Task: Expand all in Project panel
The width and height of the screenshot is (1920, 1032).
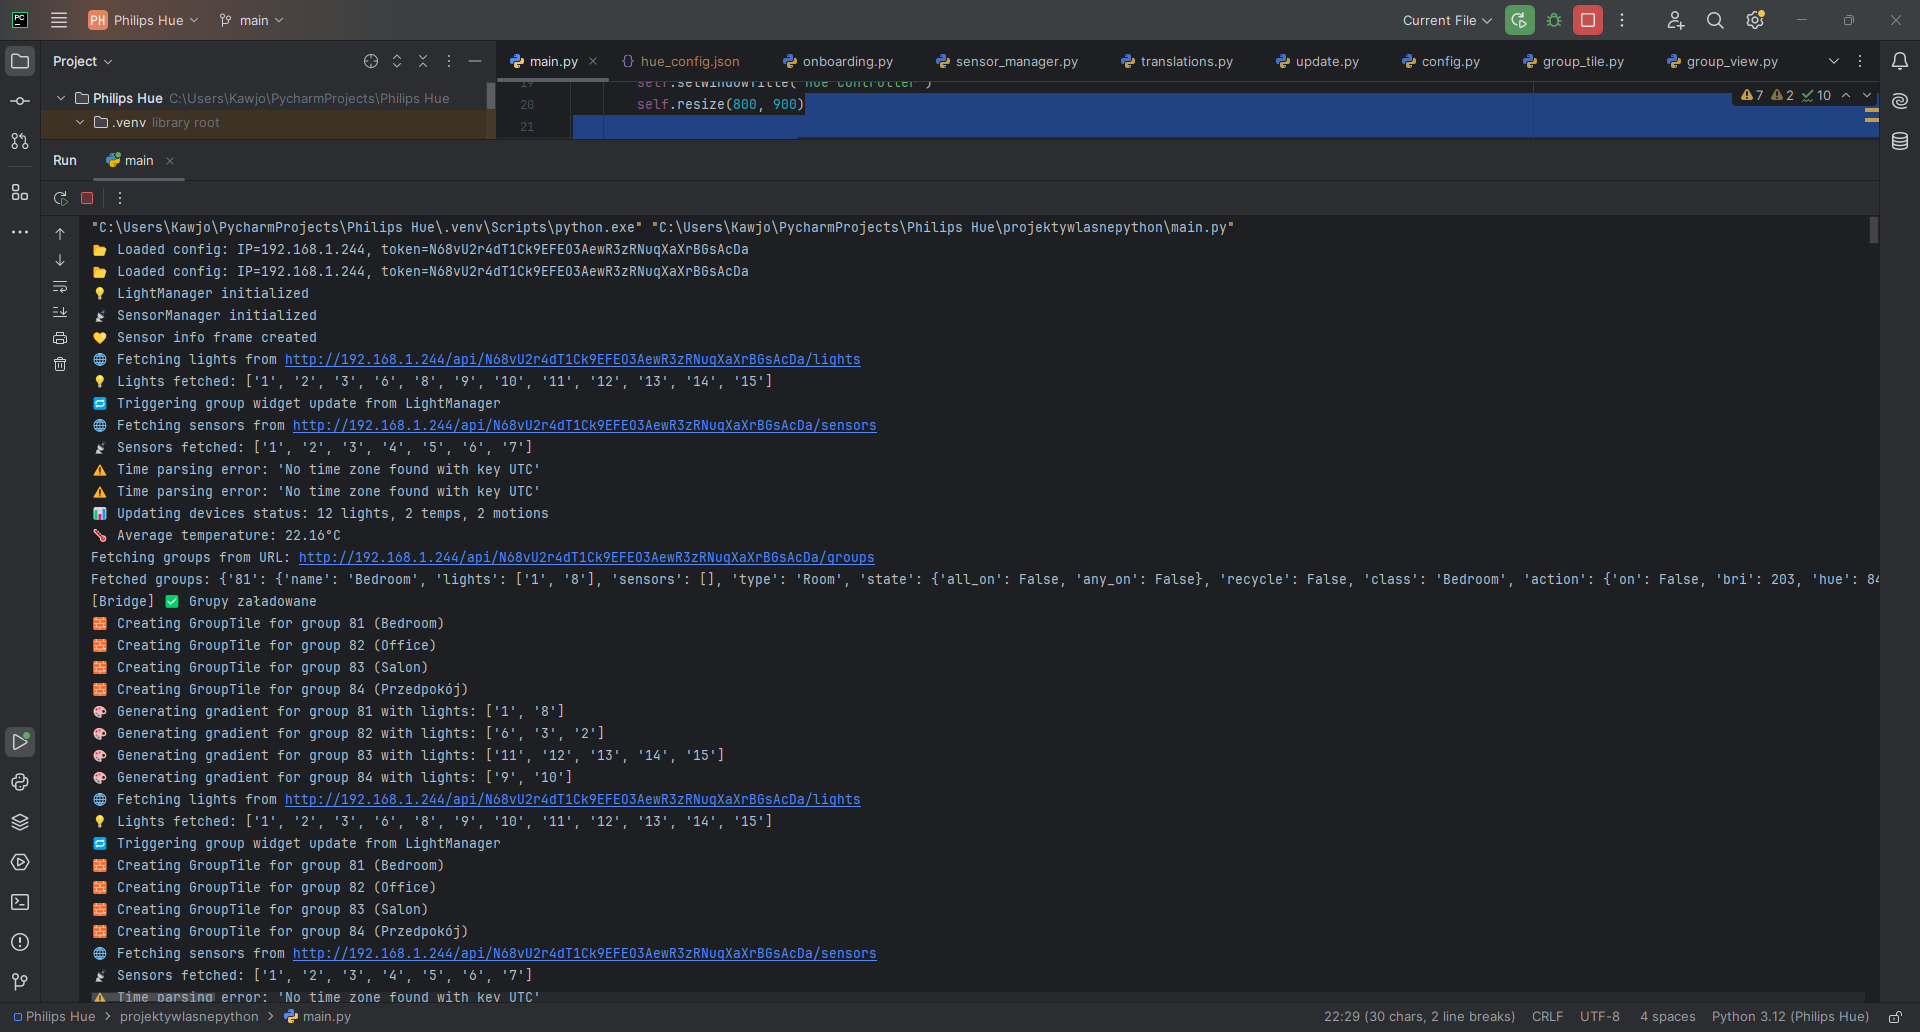Action: tap(397, 61)
